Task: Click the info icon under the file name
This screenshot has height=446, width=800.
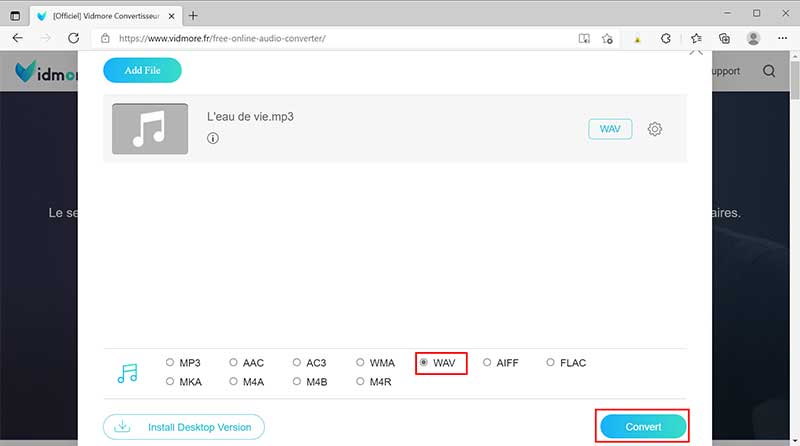Action: (213, 139)
